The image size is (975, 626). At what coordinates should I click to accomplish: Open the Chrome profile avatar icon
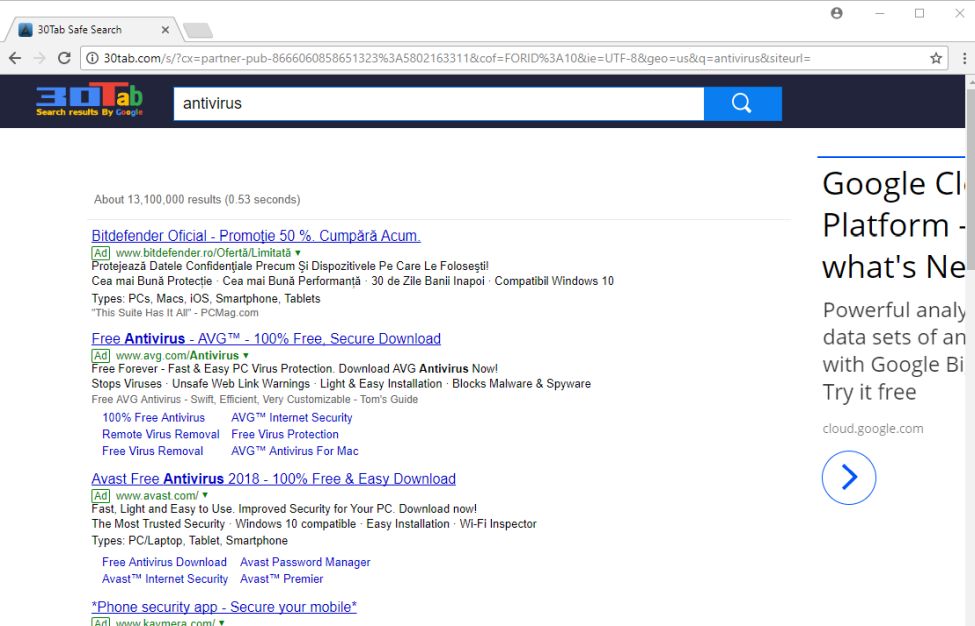(x=837, y=13)
